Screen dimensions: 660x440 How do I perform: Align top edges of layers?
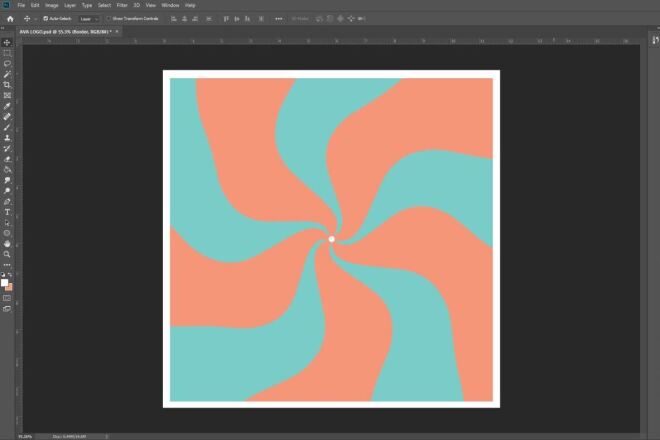click(x=226, y=19)
